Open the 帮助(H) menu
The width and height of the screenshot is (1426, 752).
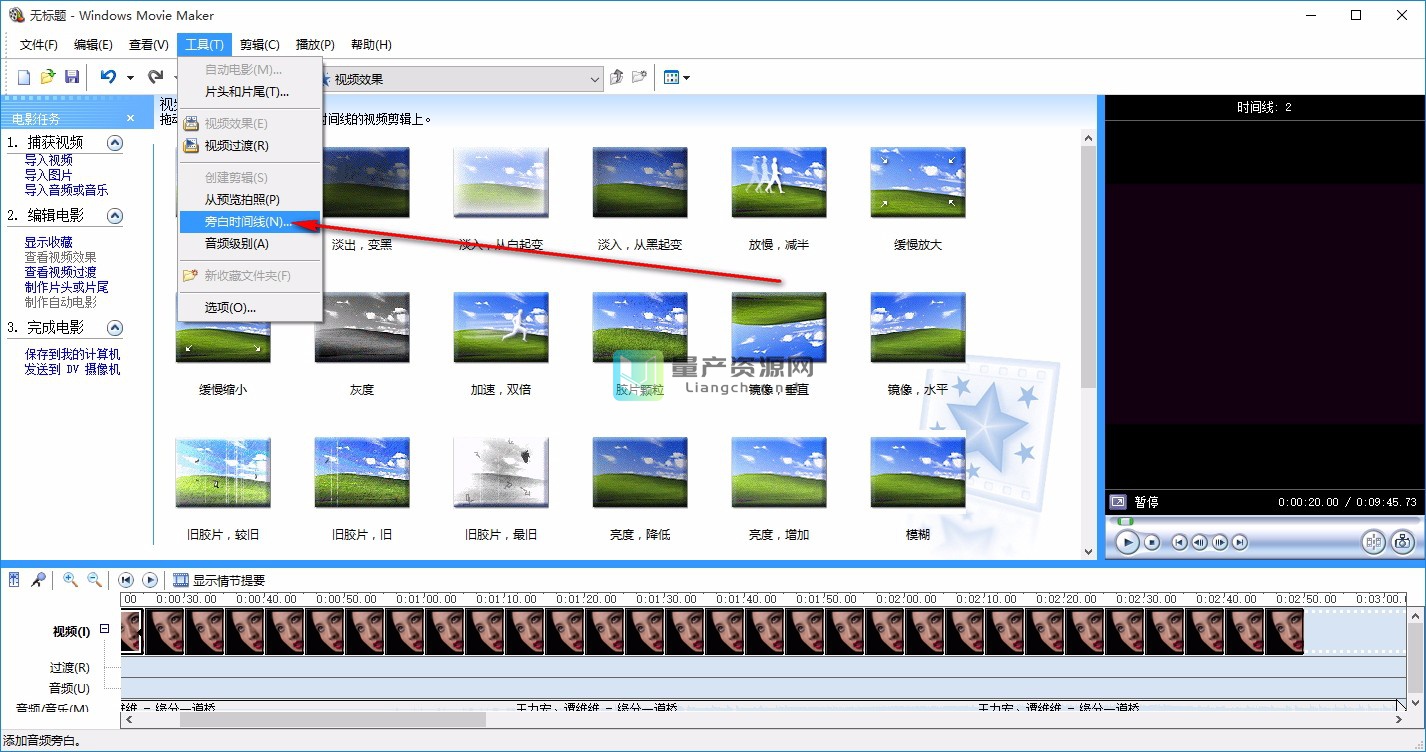point(371,45)
